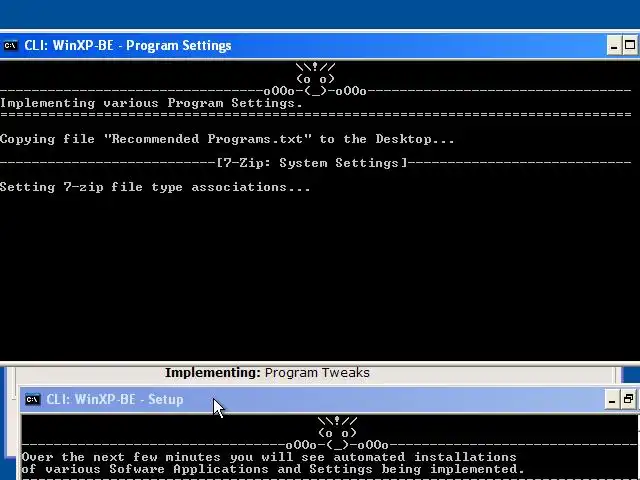Click the ASCII face banner in Program Settings
Image resolution: width=640 pixels, height=480 pixels.
(x=315, y=79)
